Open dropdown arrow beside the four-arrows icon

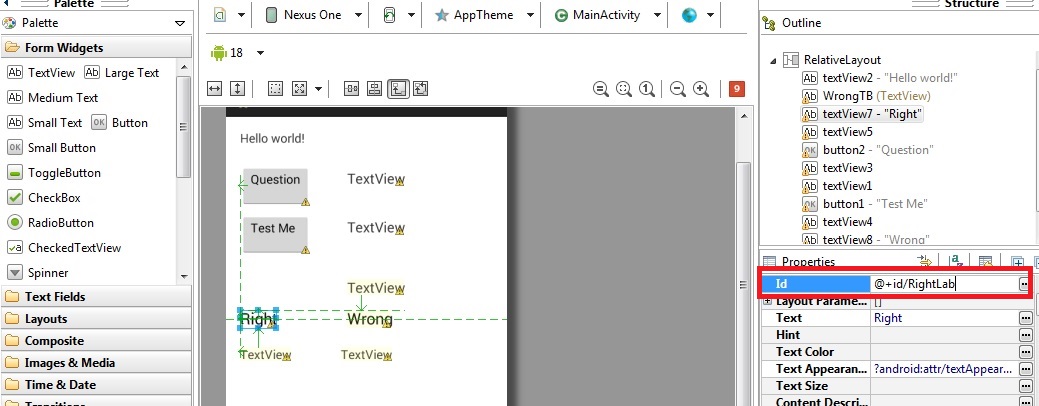[x=319, y=89]
